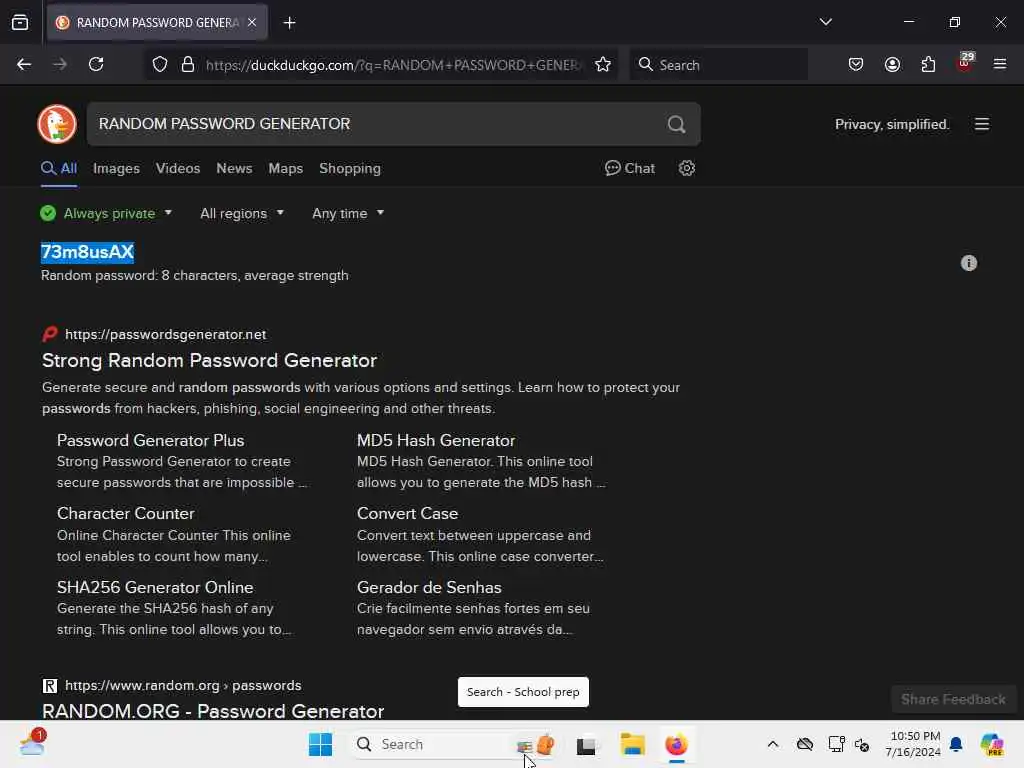Viewport: 1024px width, 768px height.
Task: Close the RANDOM PASSWORD GENERATOR tab
Action: pyautogui.click(x=252, y=22)
